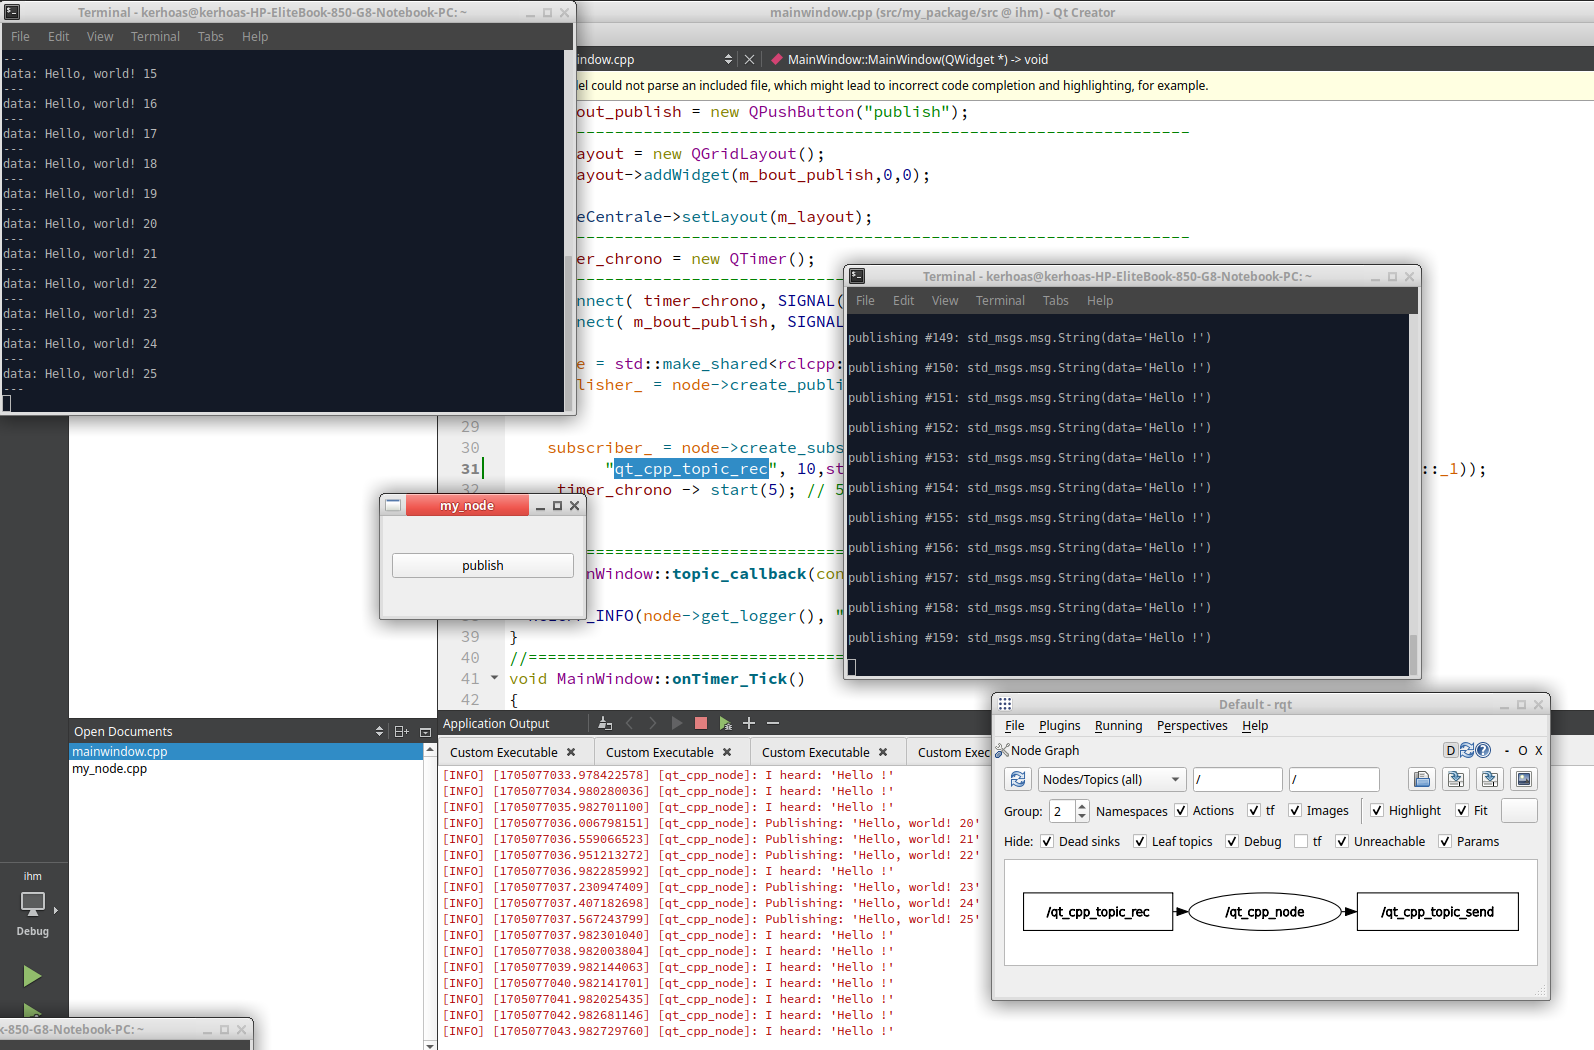Open the MainWindow::MainWindow symbol dropdown
1594x1050 pixels.
pyautogui.click(x=917, y=59)
